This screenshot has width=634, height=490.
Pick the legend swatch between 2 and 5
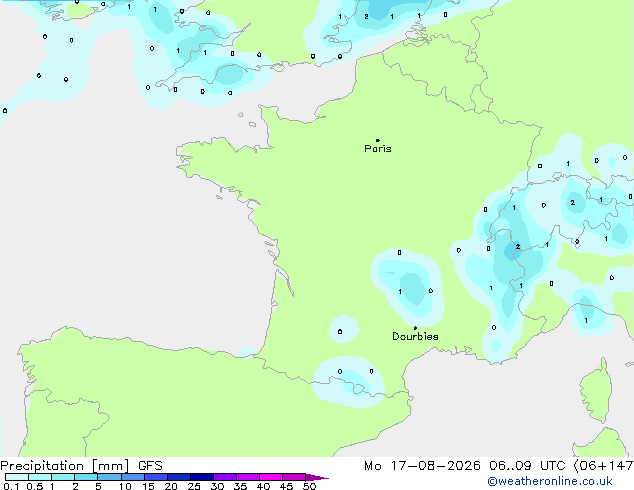point(86,477)
